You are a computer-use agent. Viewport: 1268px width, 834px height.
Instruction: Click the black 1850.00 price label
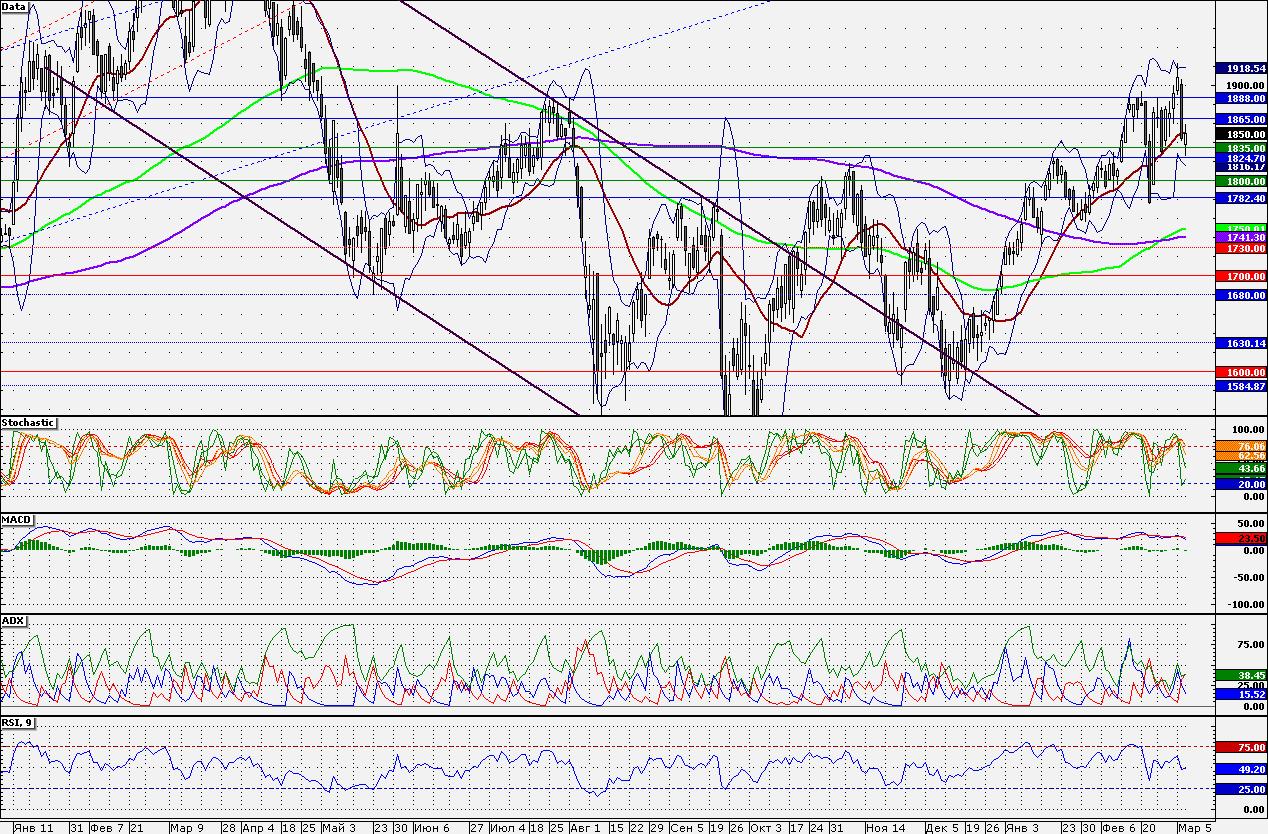click(1240, 134)
